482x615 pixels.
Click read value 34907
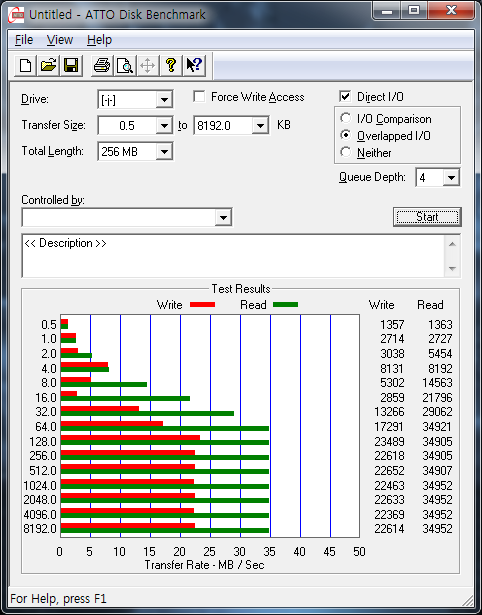coord(437,470)
